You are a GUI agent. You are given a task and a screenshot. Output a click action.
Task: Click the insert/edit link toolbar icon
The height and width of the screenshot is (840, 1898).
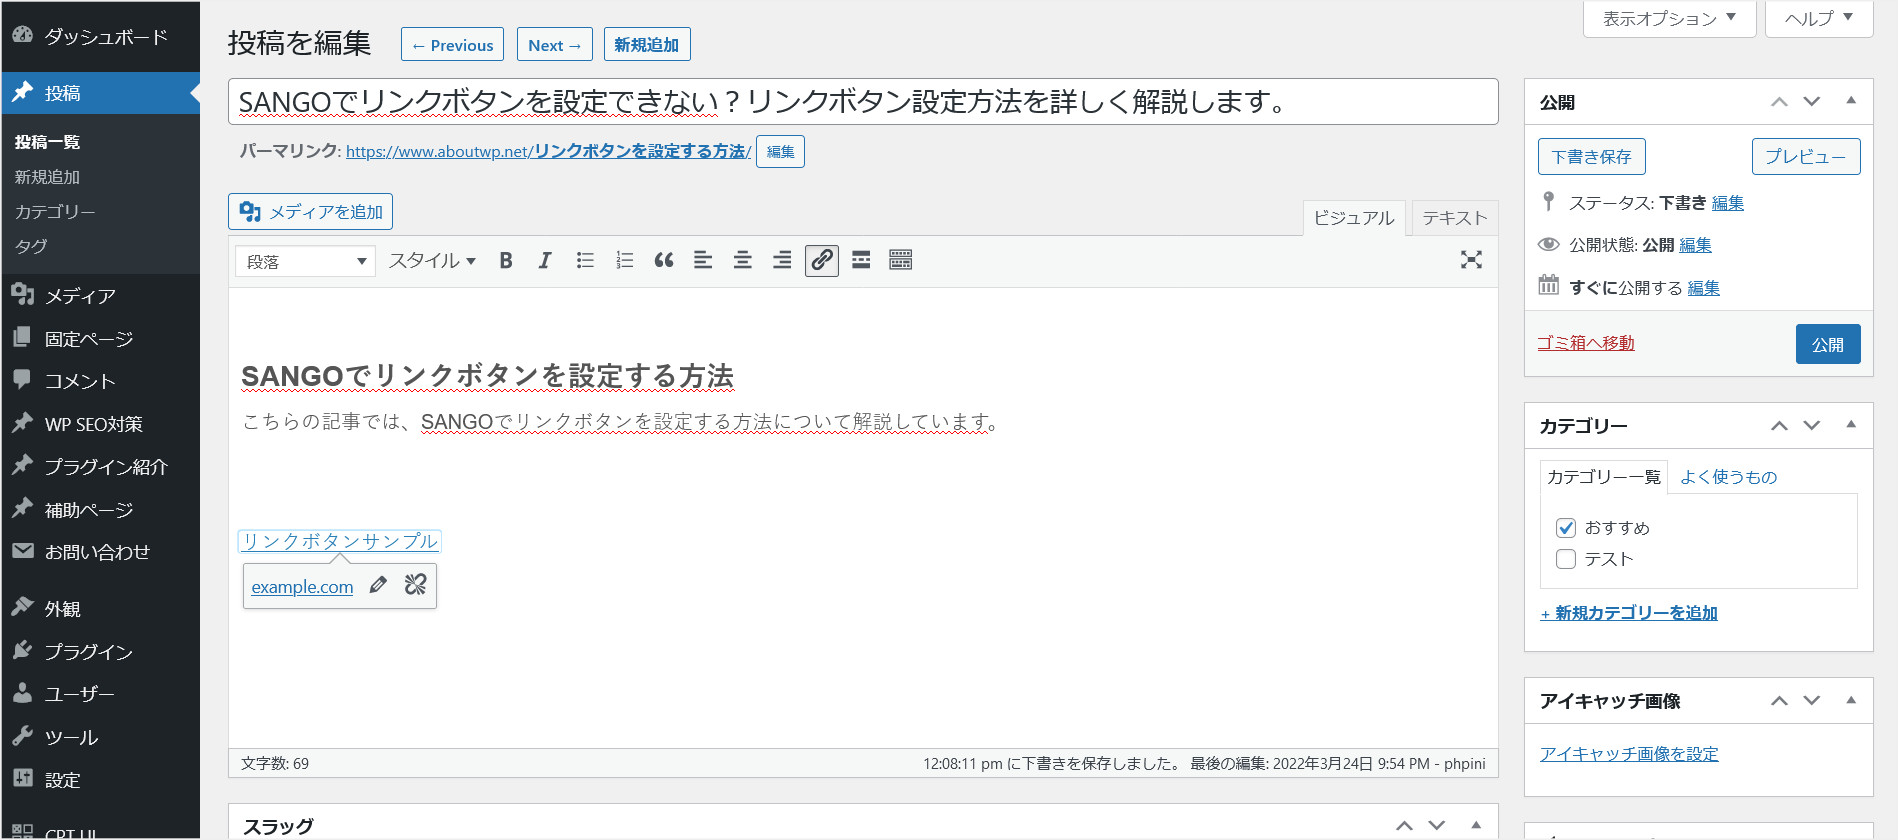[822, 261]
